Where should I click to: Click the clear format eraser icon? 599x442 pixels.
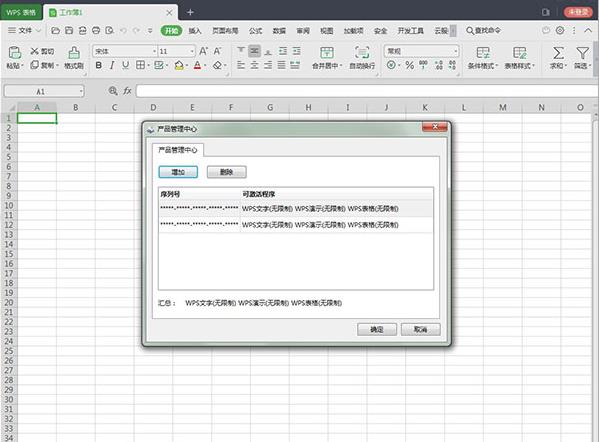coord(217,65)
